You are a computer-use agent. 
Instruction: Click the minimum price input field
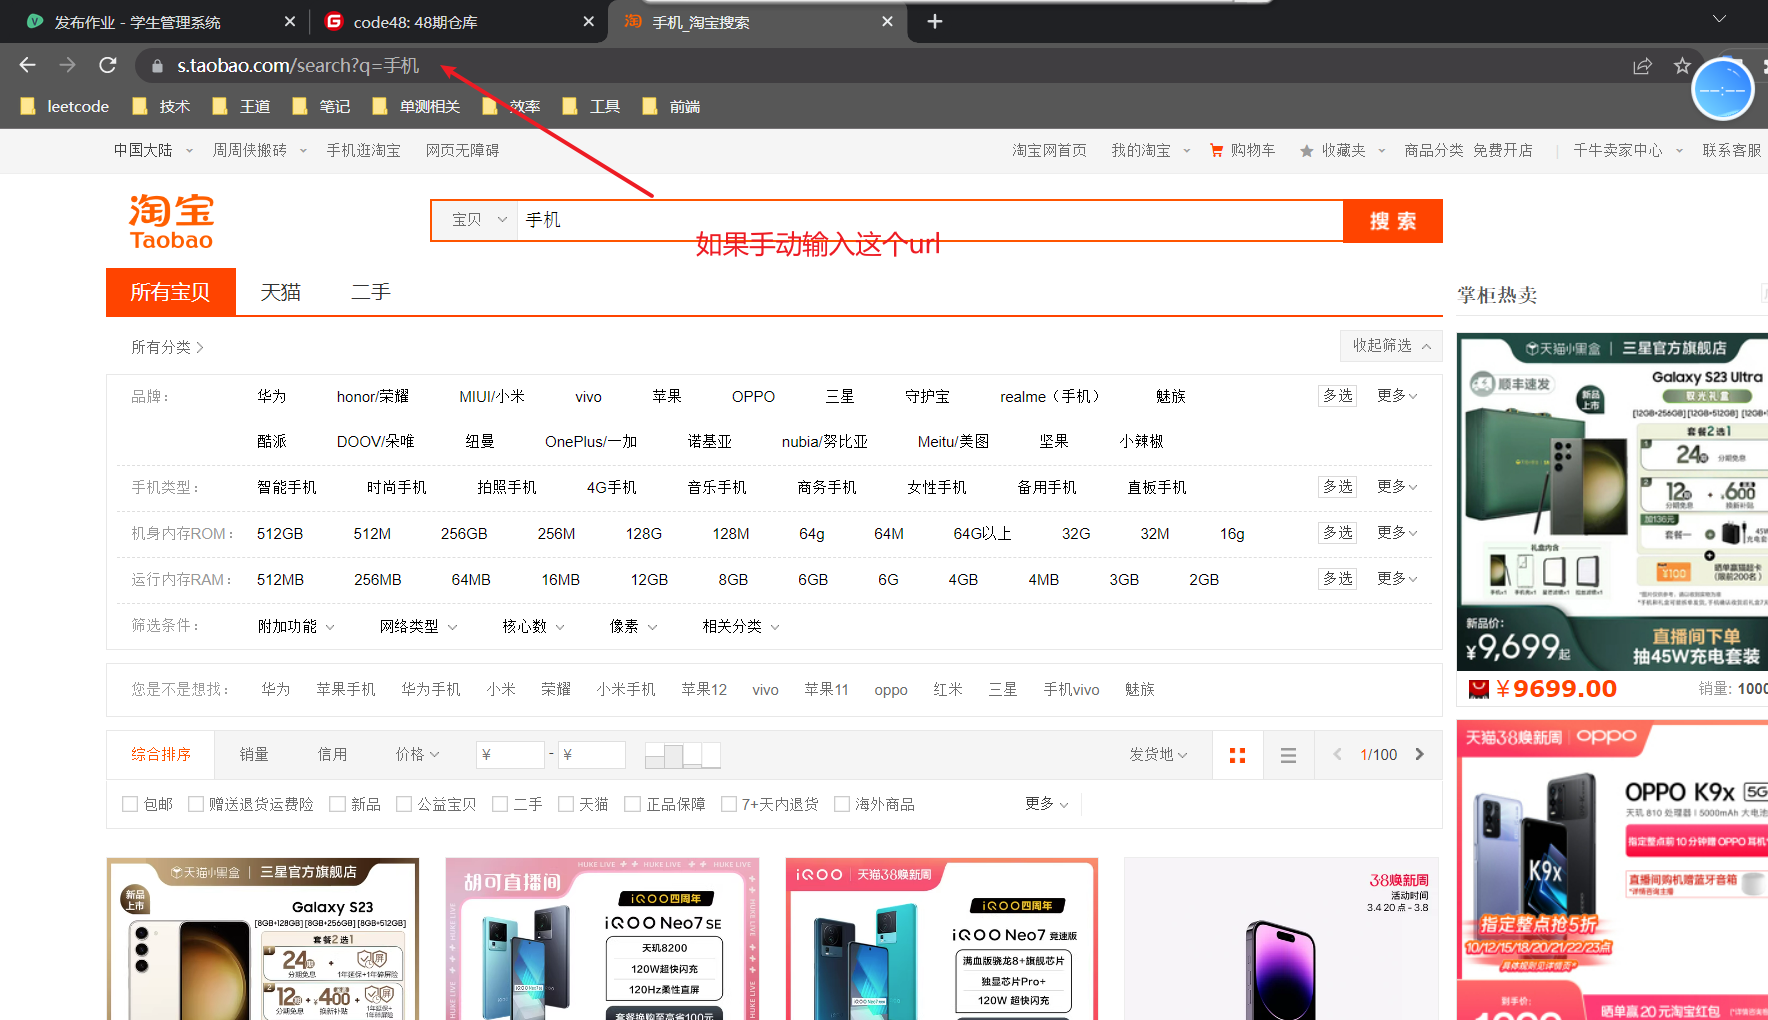coord(509,755)
